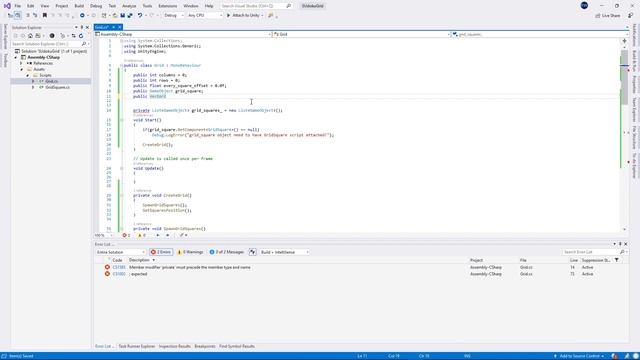Click the filter funnel icon in Error List
Viewport: 640px width, 360px height.
click(616, 260)
